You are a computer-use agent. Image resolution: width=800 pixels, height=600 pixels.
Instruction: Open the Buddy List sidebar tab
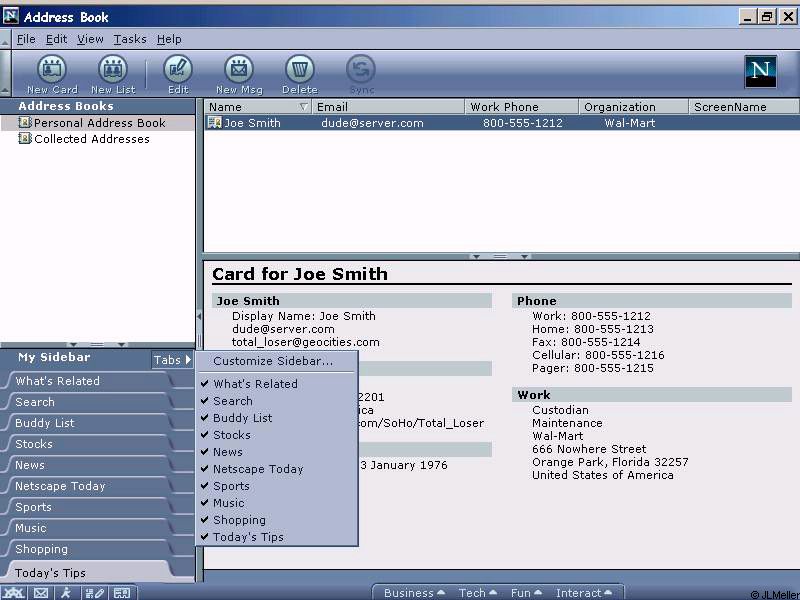coord(89,423)
